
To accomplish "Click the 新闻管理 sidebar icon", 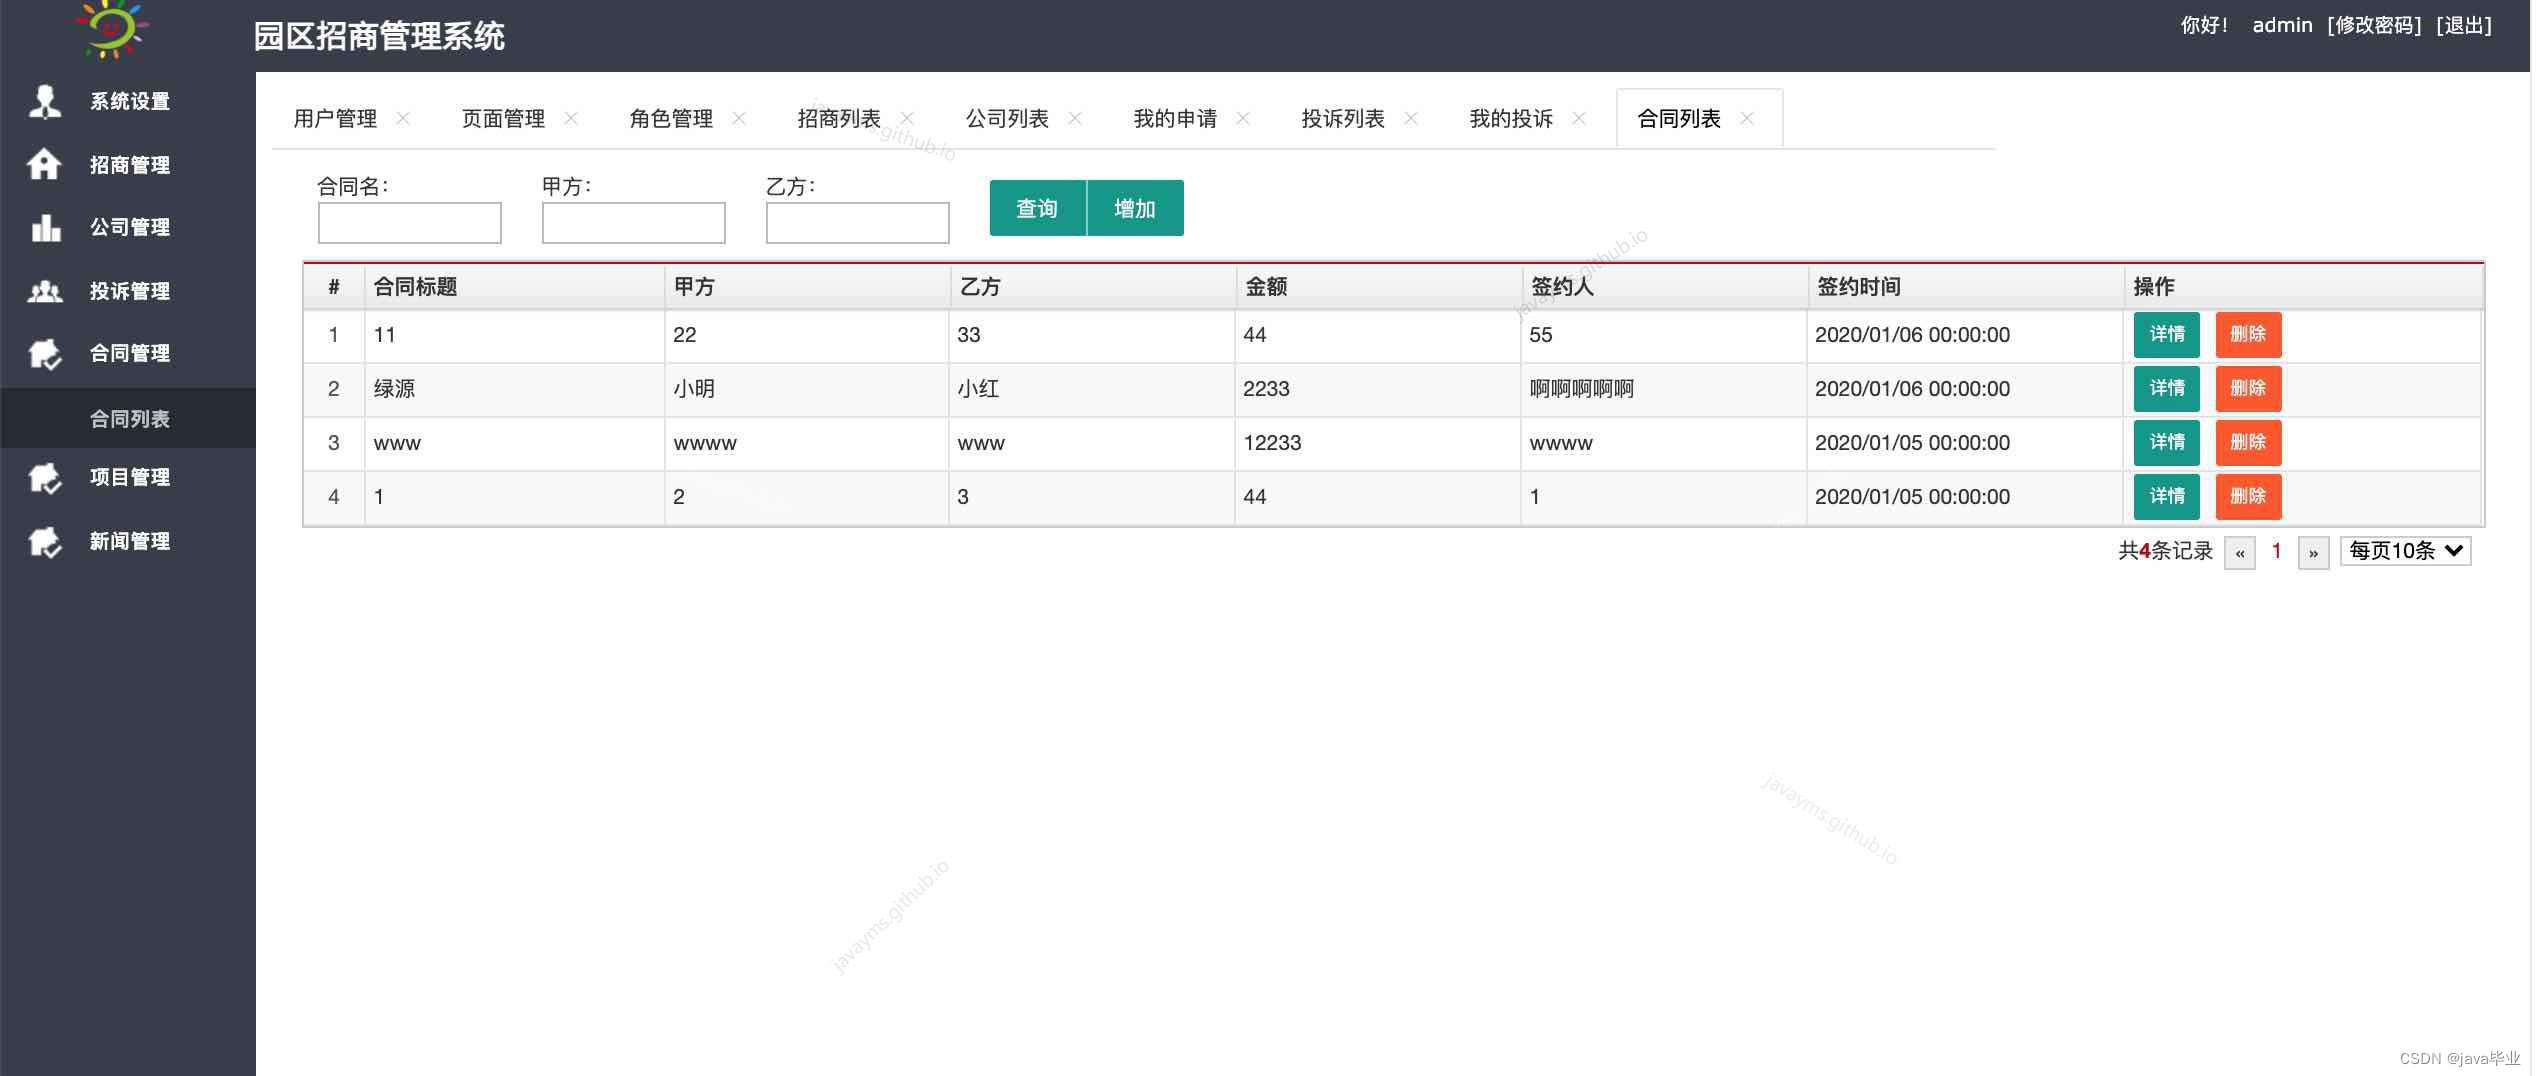I will click(45, 541).
